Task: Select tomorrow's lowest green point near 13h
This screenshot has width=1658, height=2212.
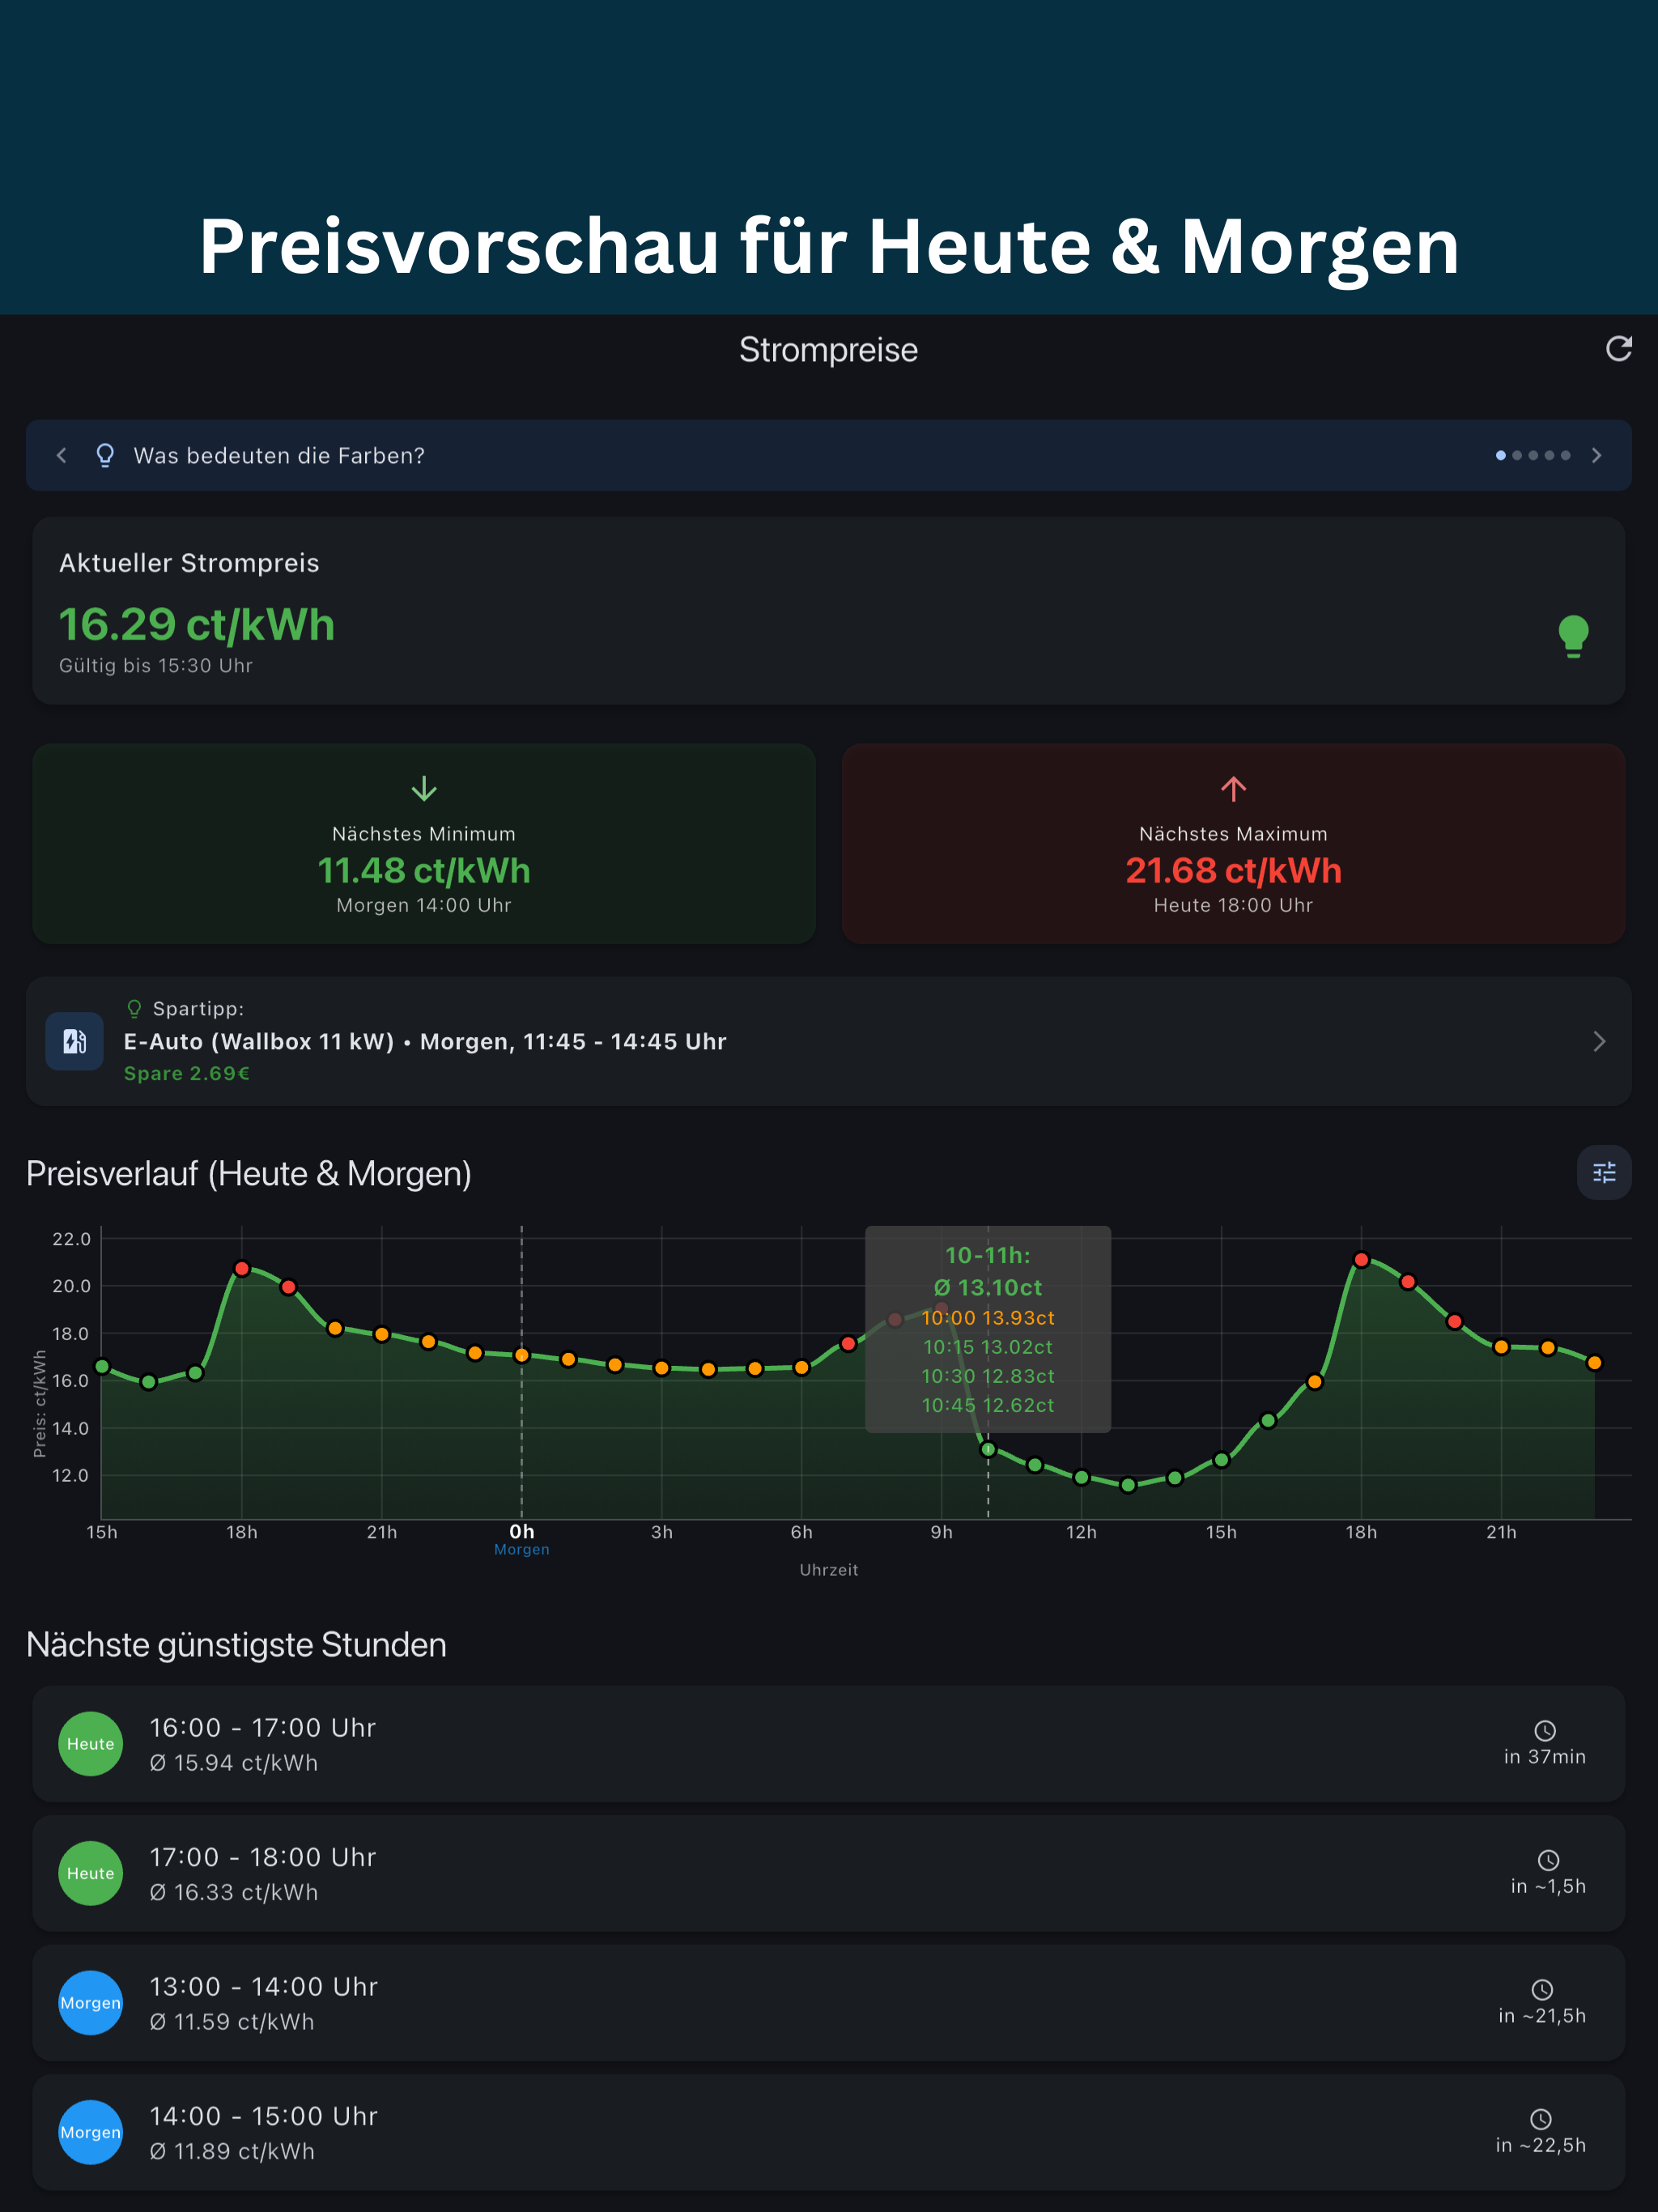Action: pyautogui.click(x=1128, y=1485)
